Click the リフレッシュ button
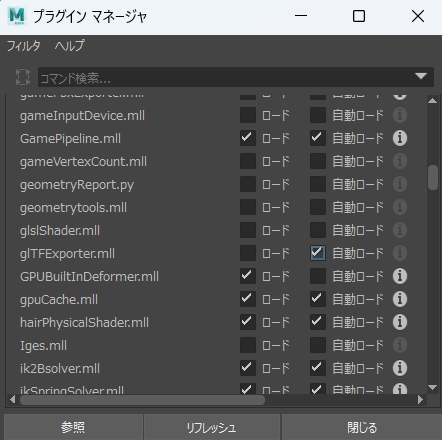The width and height of the screenshot is (442, 440). tap(212, 427)
